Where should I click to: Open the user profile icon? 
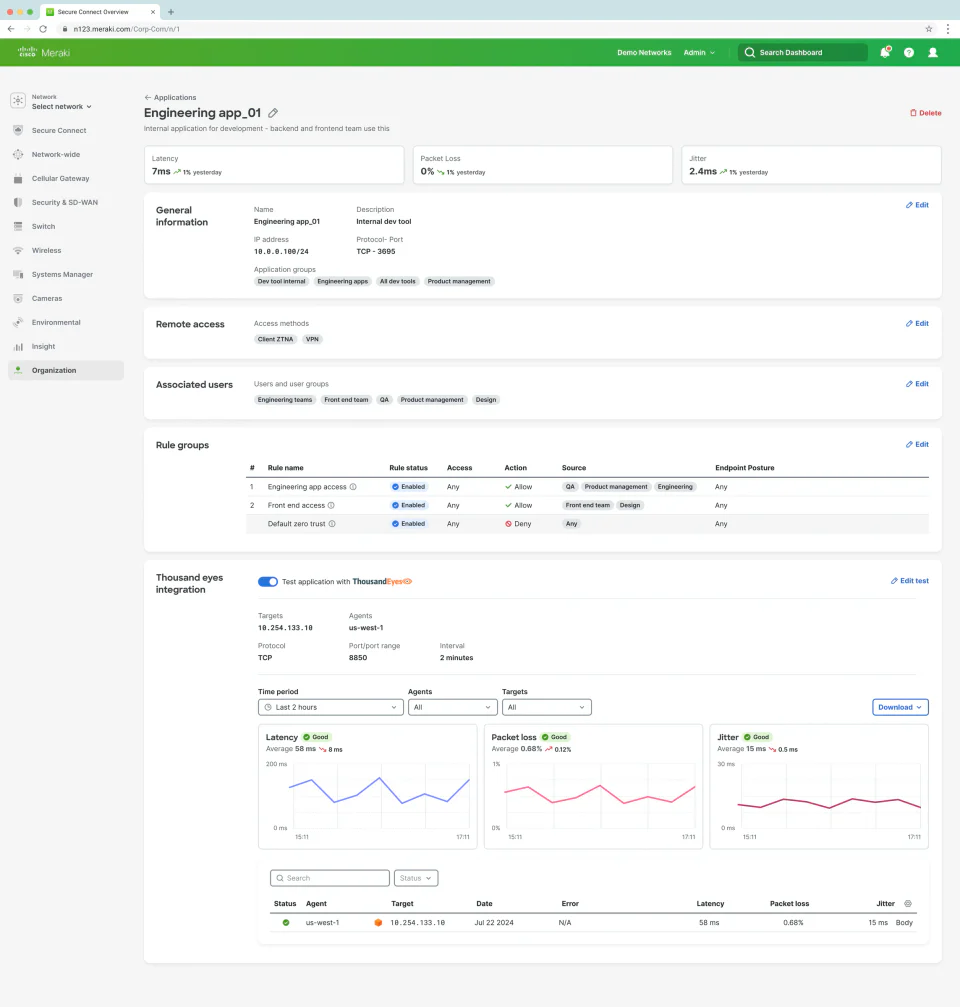pyautogui.click(x=932, y=53)
